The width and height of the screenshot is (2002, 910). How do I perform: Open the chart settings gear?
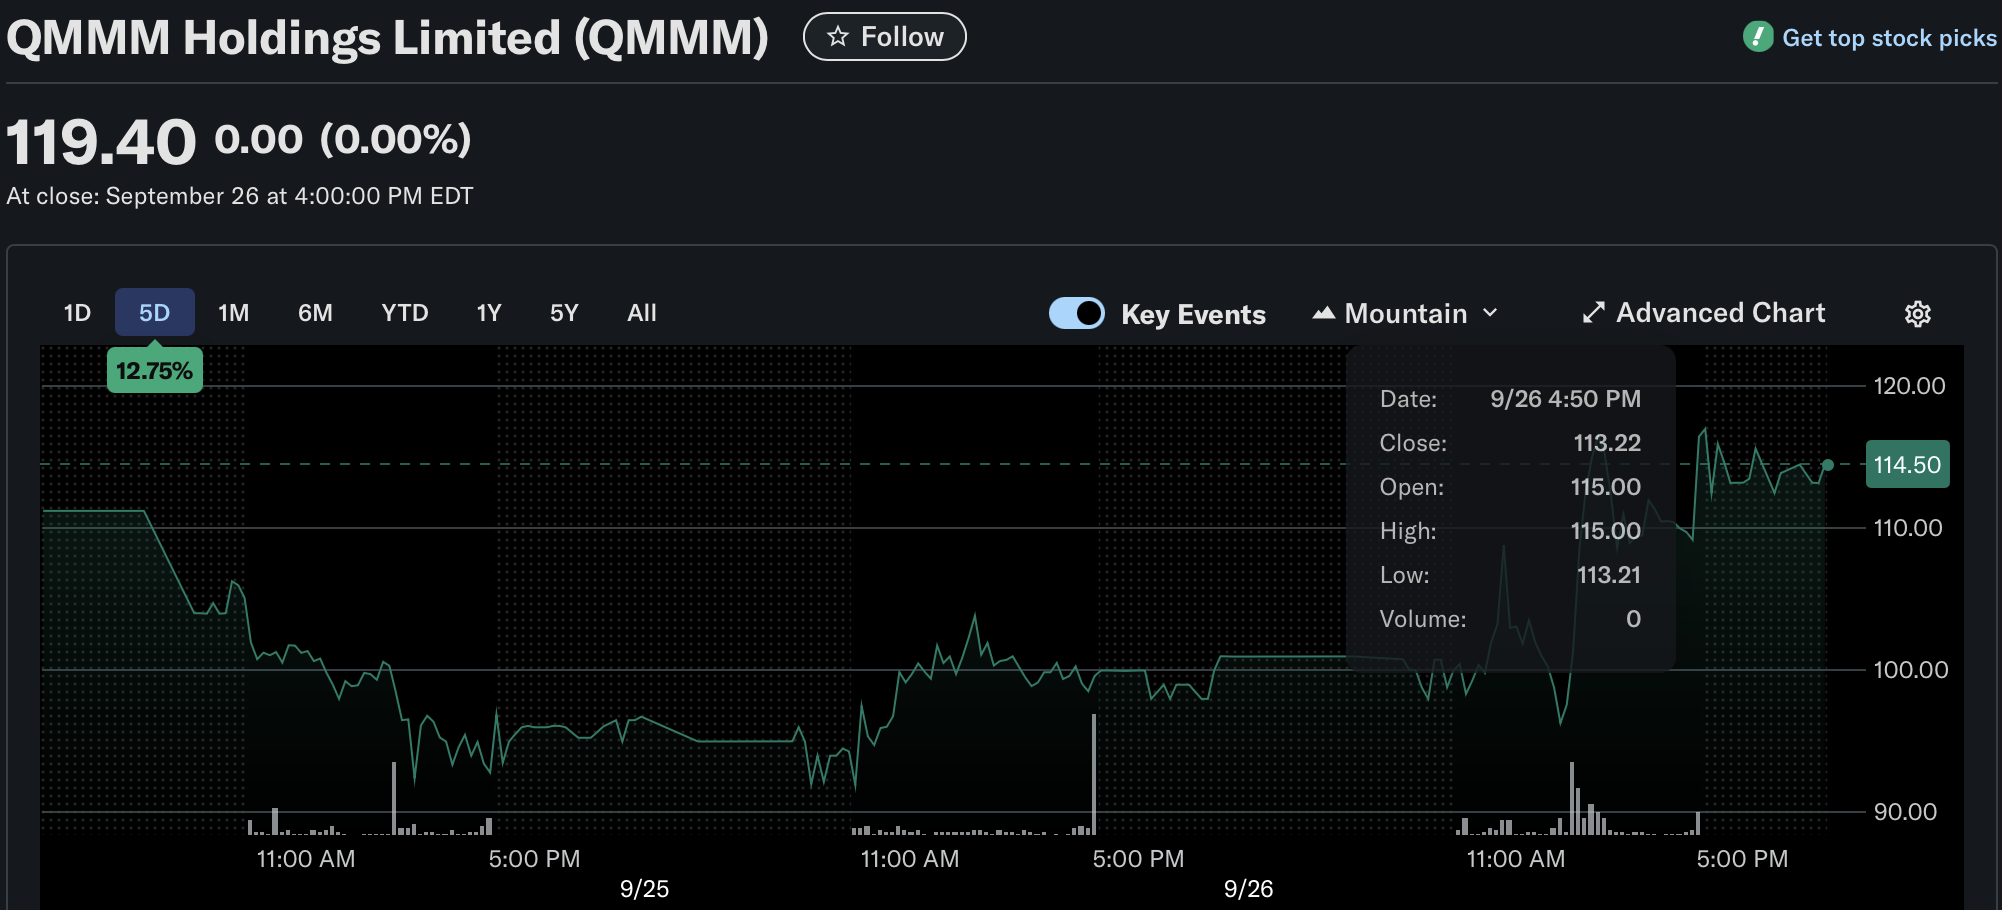(x=1917, y=313)
